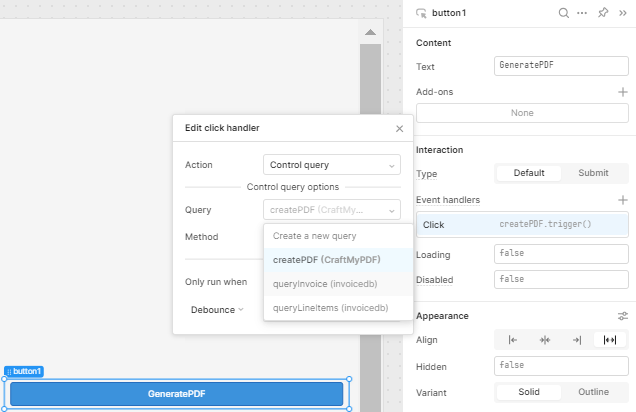Image resolution: width=636 pixels, height=412 pixels.
Task: Click the canvas scrollbar up arrow
Action: (370, 32)
